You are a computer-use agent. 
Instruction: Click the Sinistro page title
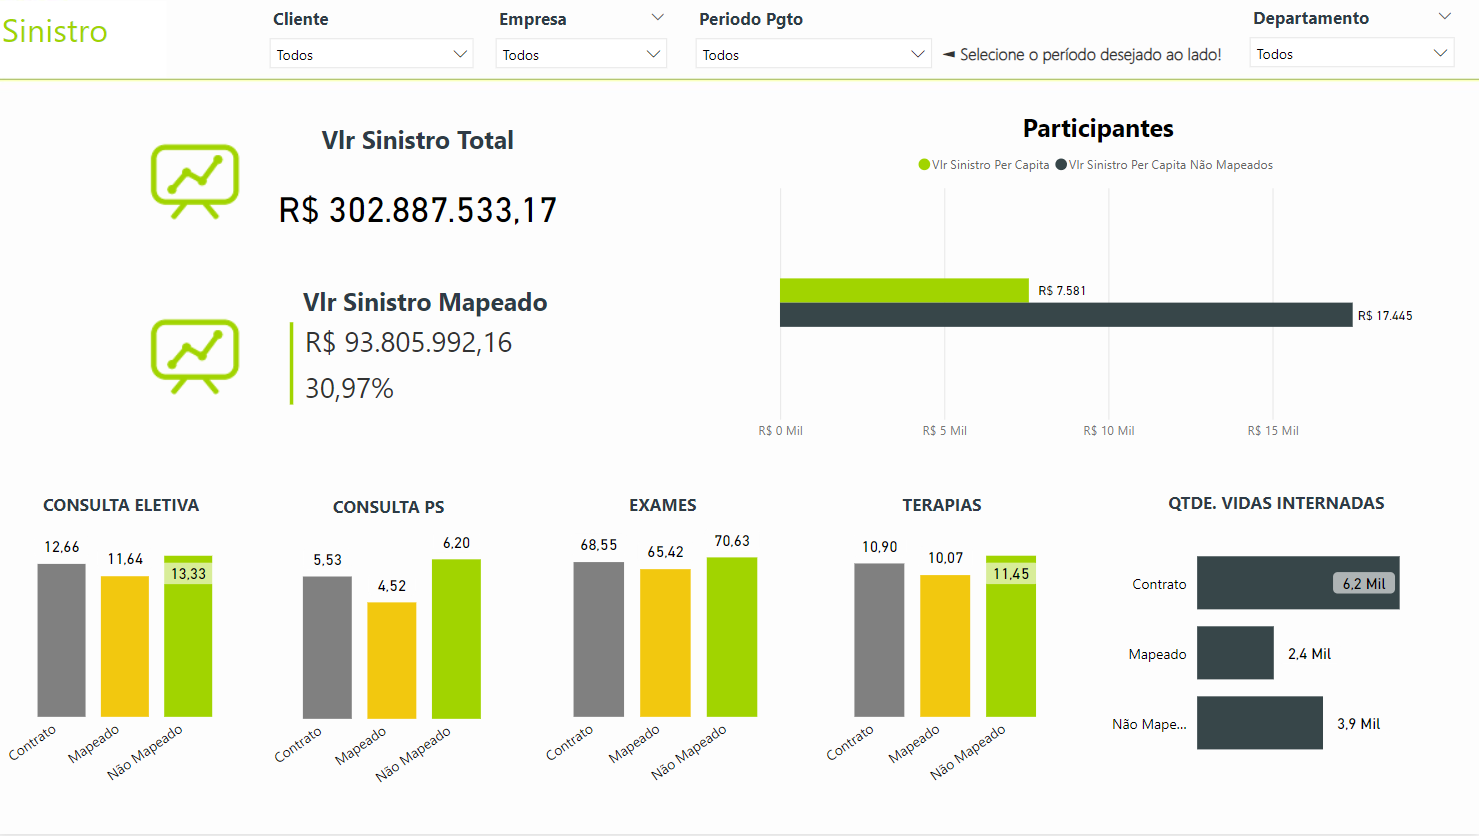click(55, 31)
